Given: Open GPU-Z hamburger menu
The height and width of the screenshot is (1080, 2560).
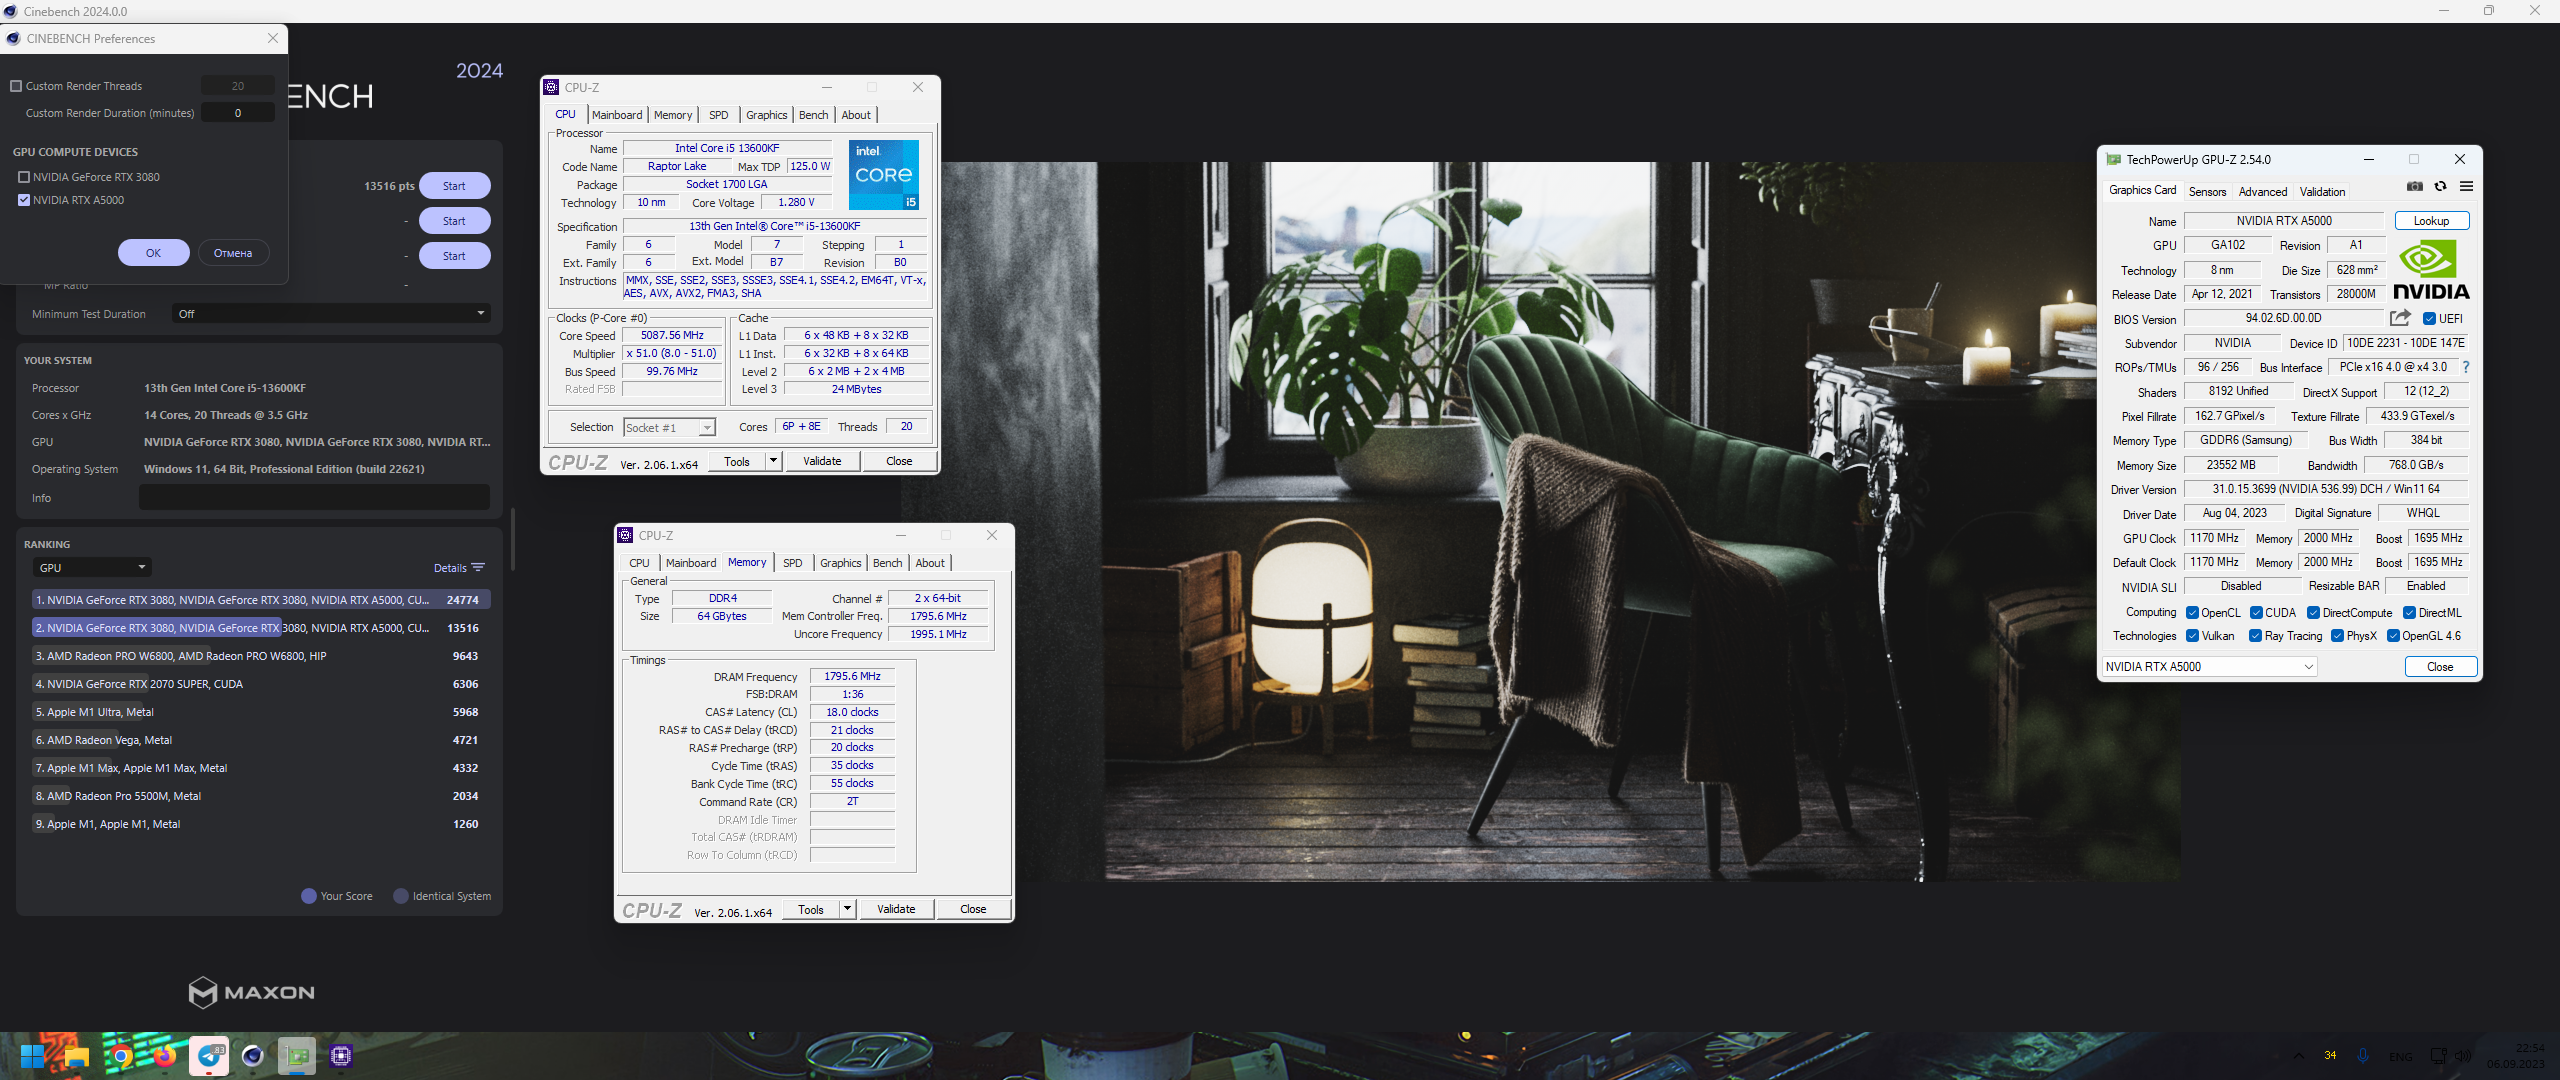Looking at the screenshot, I should click(2467, 187).
